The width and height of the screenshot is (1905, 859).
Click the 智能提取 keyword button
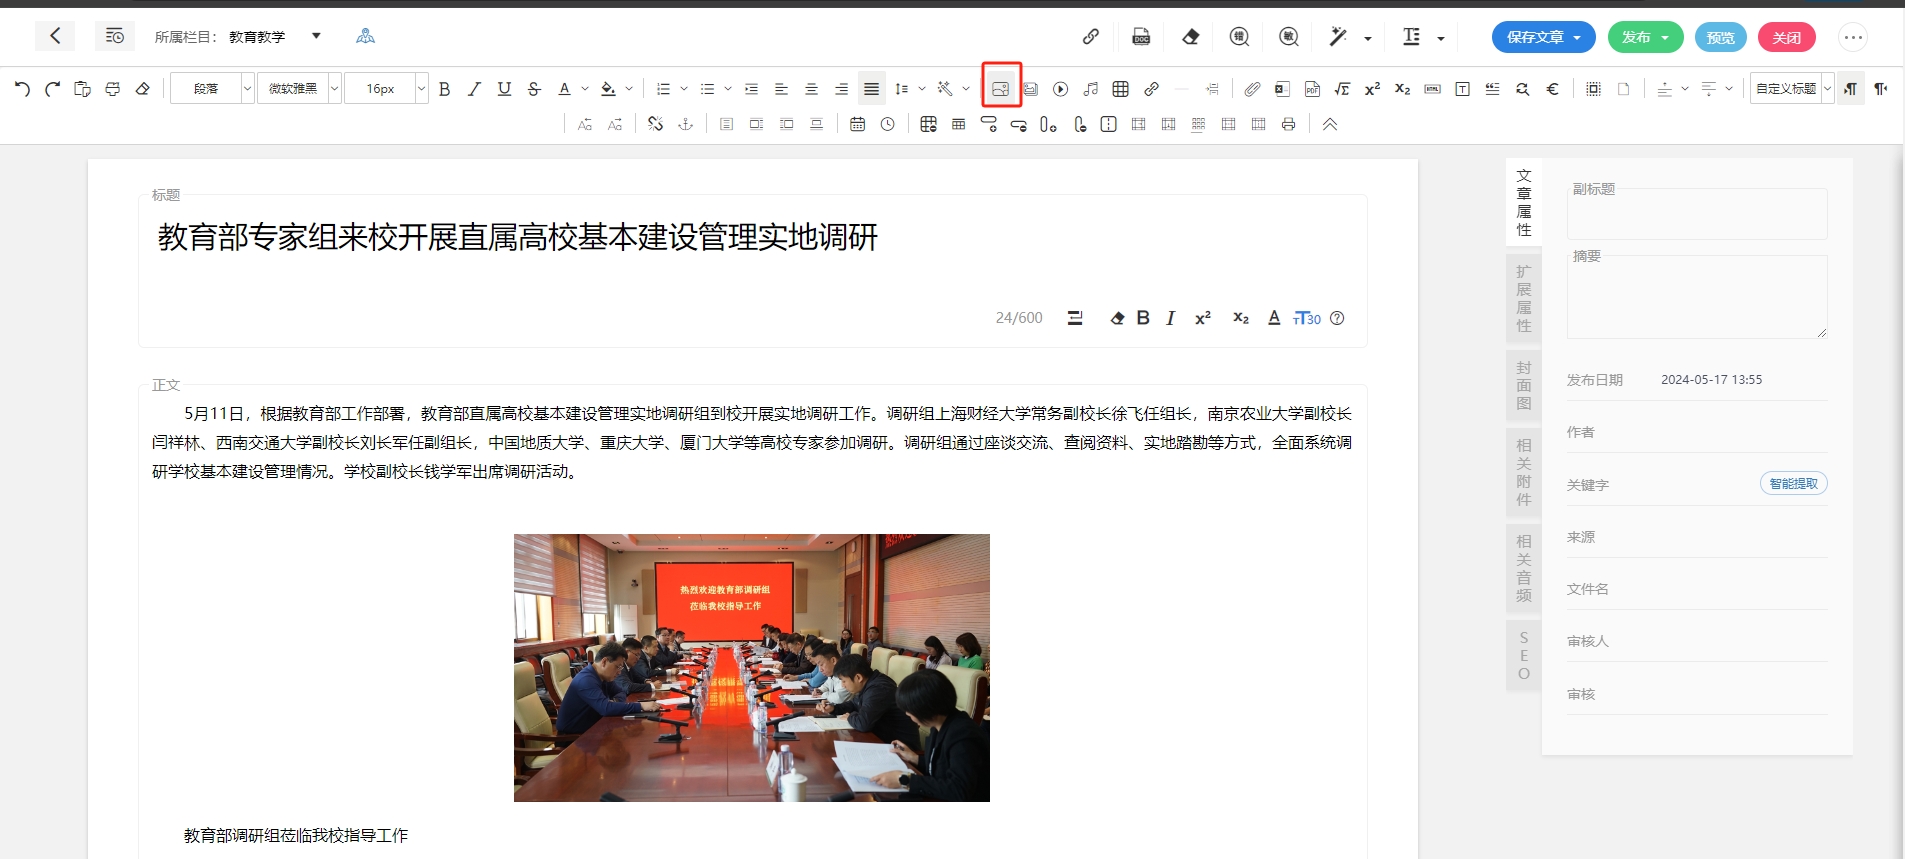[1793, 484]
